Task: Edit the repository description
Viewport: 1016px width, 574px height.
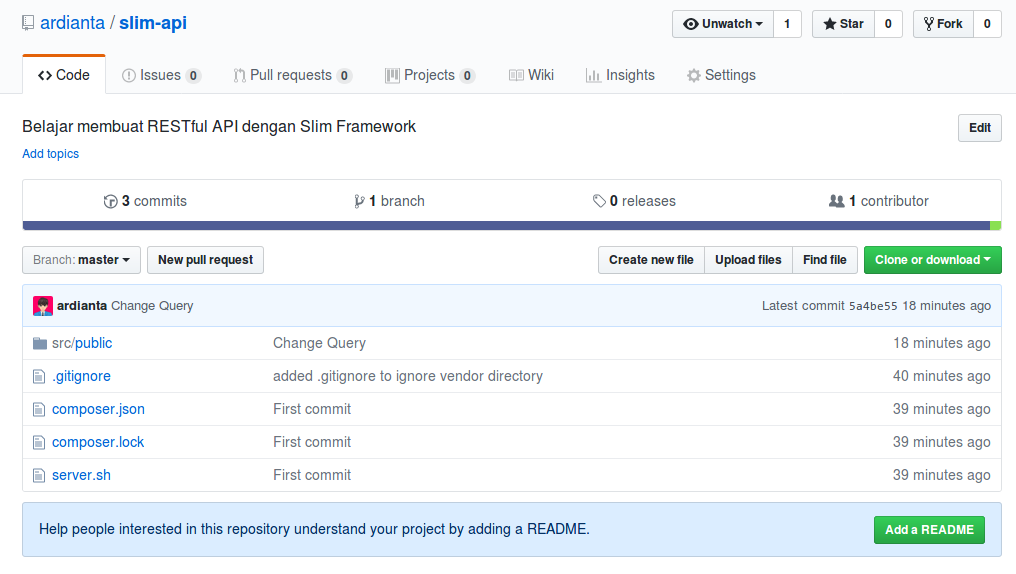Action: (x=980, y=128)
